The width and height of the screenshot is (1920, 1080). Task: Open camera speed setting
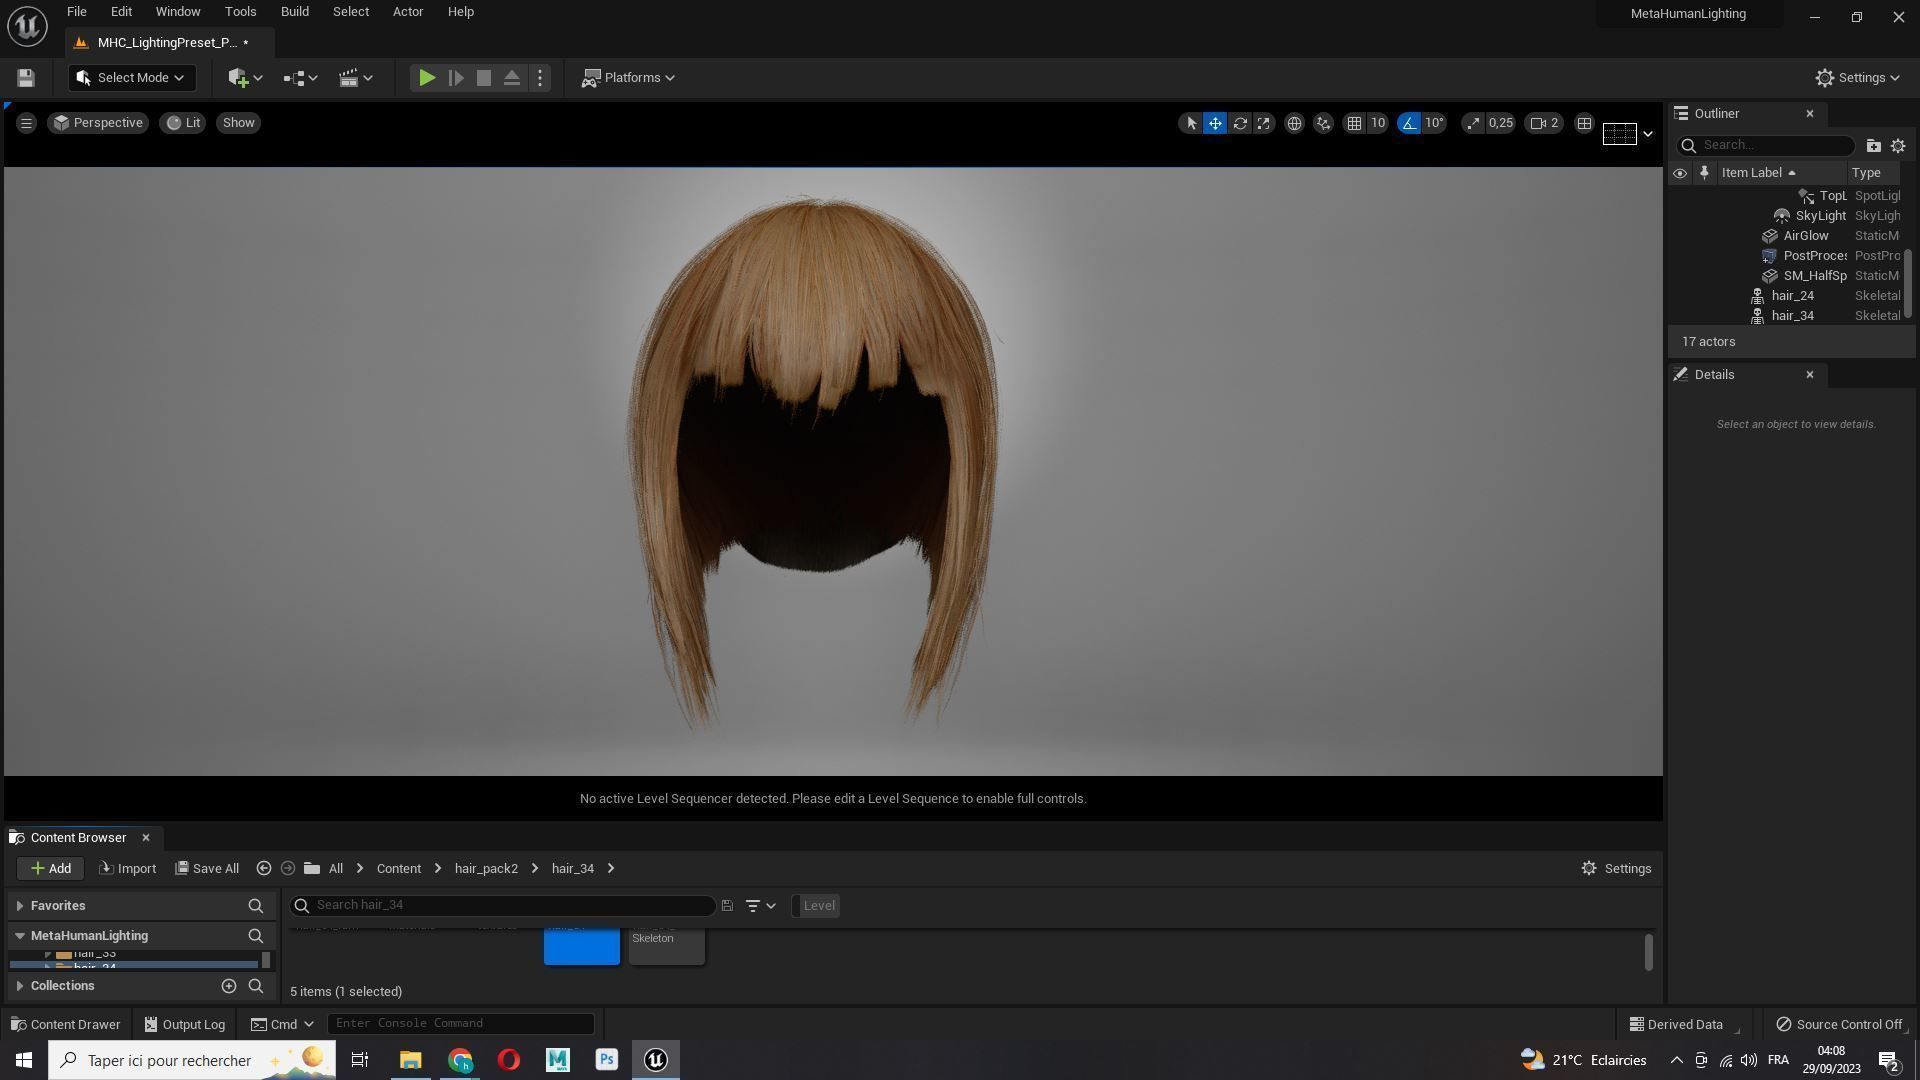1545,123
